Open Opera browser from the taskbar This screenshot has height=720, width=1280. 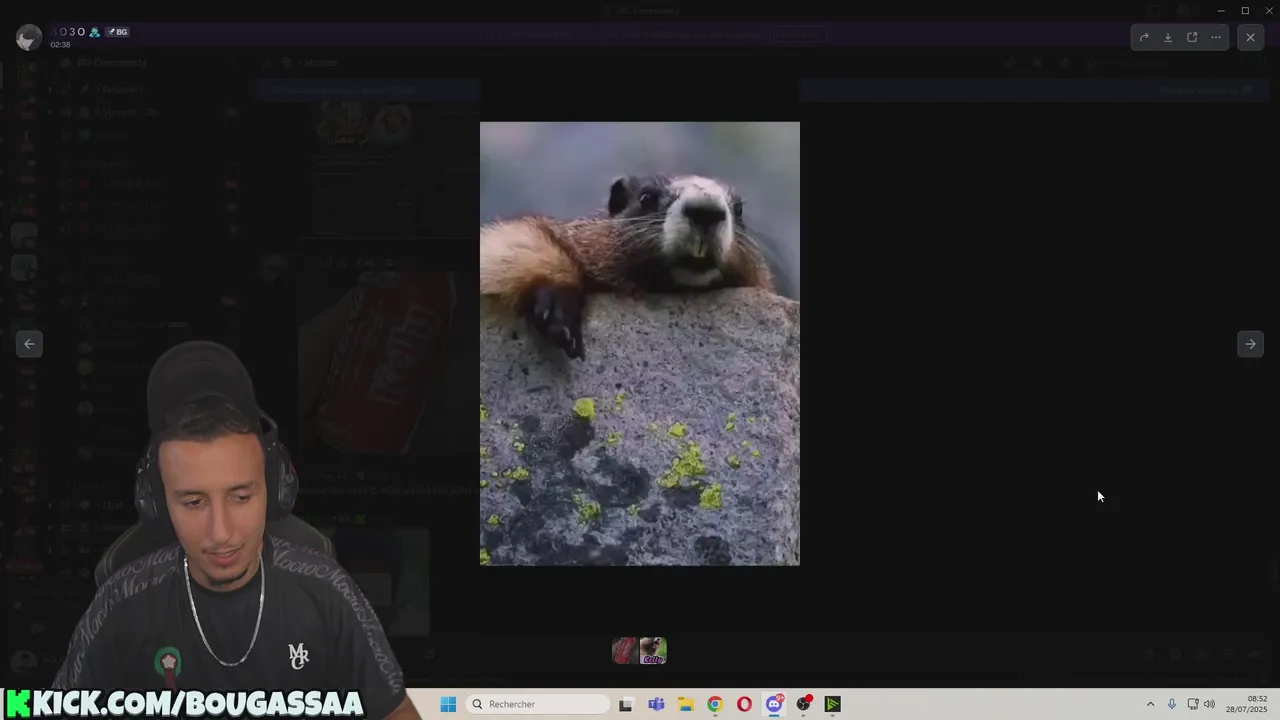744,704
